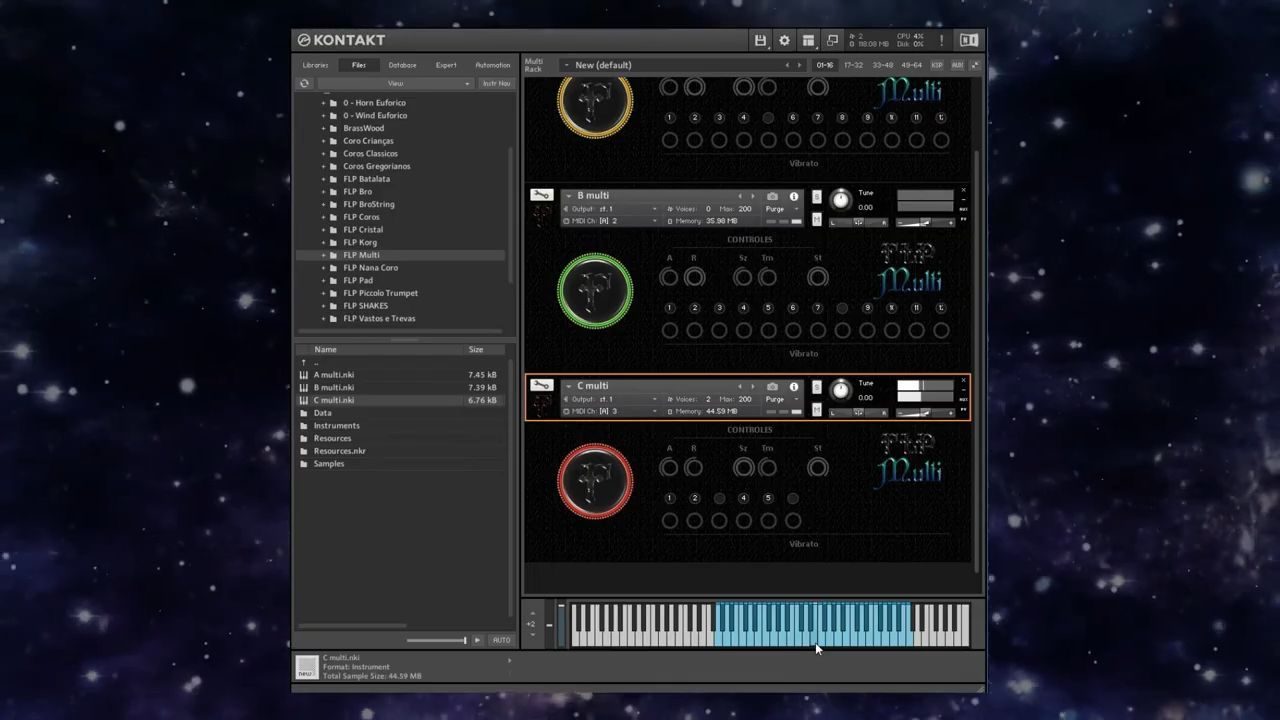Image resolution: width=1280 pixels, height=720 pixels.
Task: Expand the FLP Multi folder tree node
Action: click(323, 255)
